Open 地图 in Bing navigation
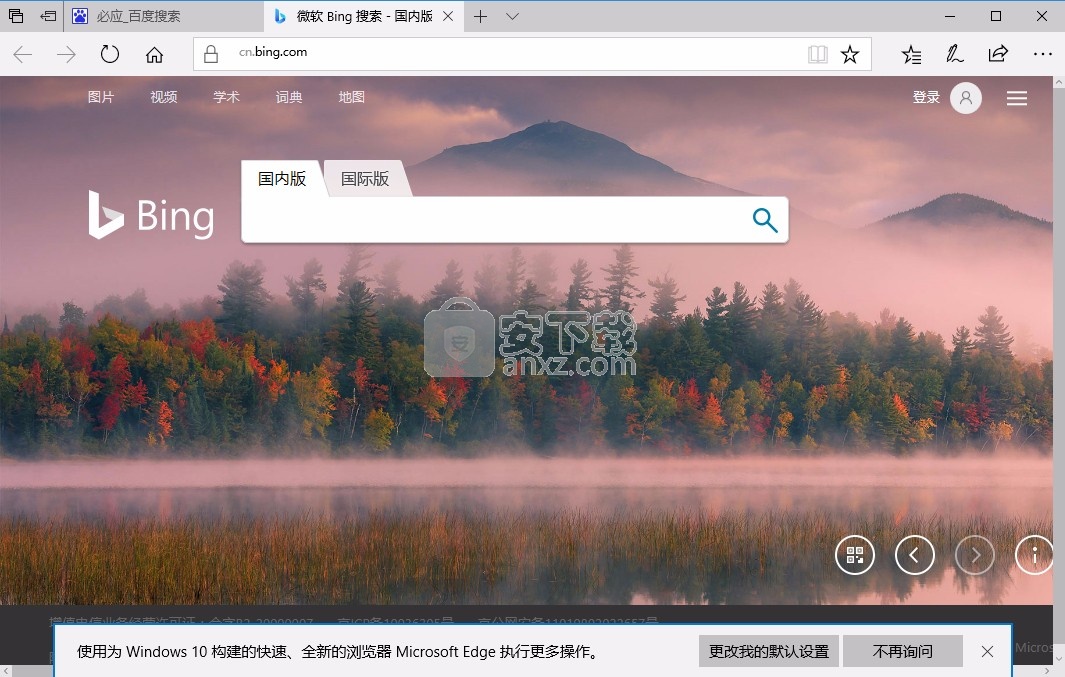This screenshot has width=1065, height=677. tap(352, 97)
